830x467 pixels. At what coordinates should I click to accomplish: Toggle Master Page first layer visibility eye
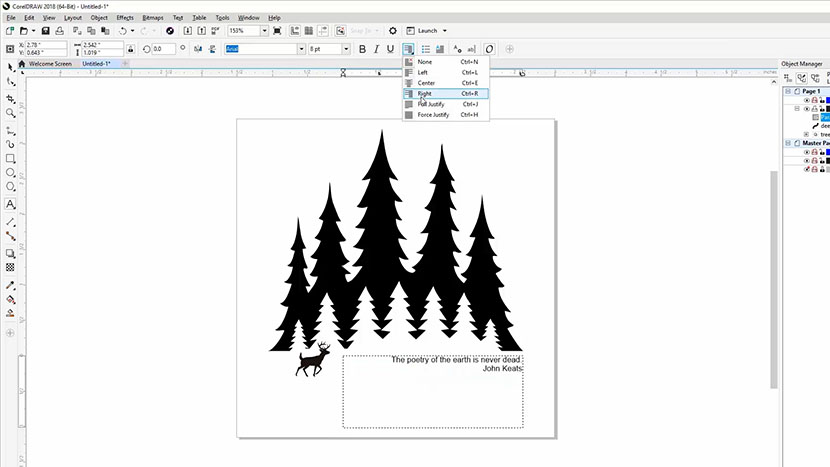[806, 152]
